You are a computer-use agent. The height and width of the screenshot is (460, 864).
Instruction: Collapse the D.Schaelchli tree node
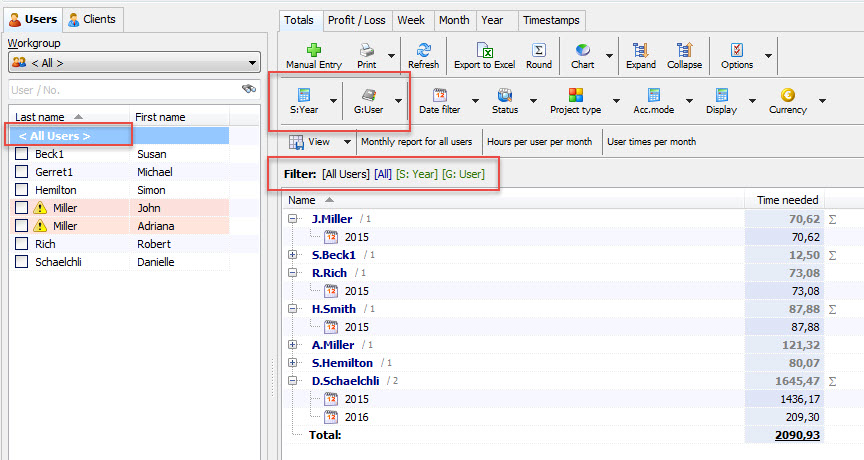pyautogui.click(x=293, y=381)
